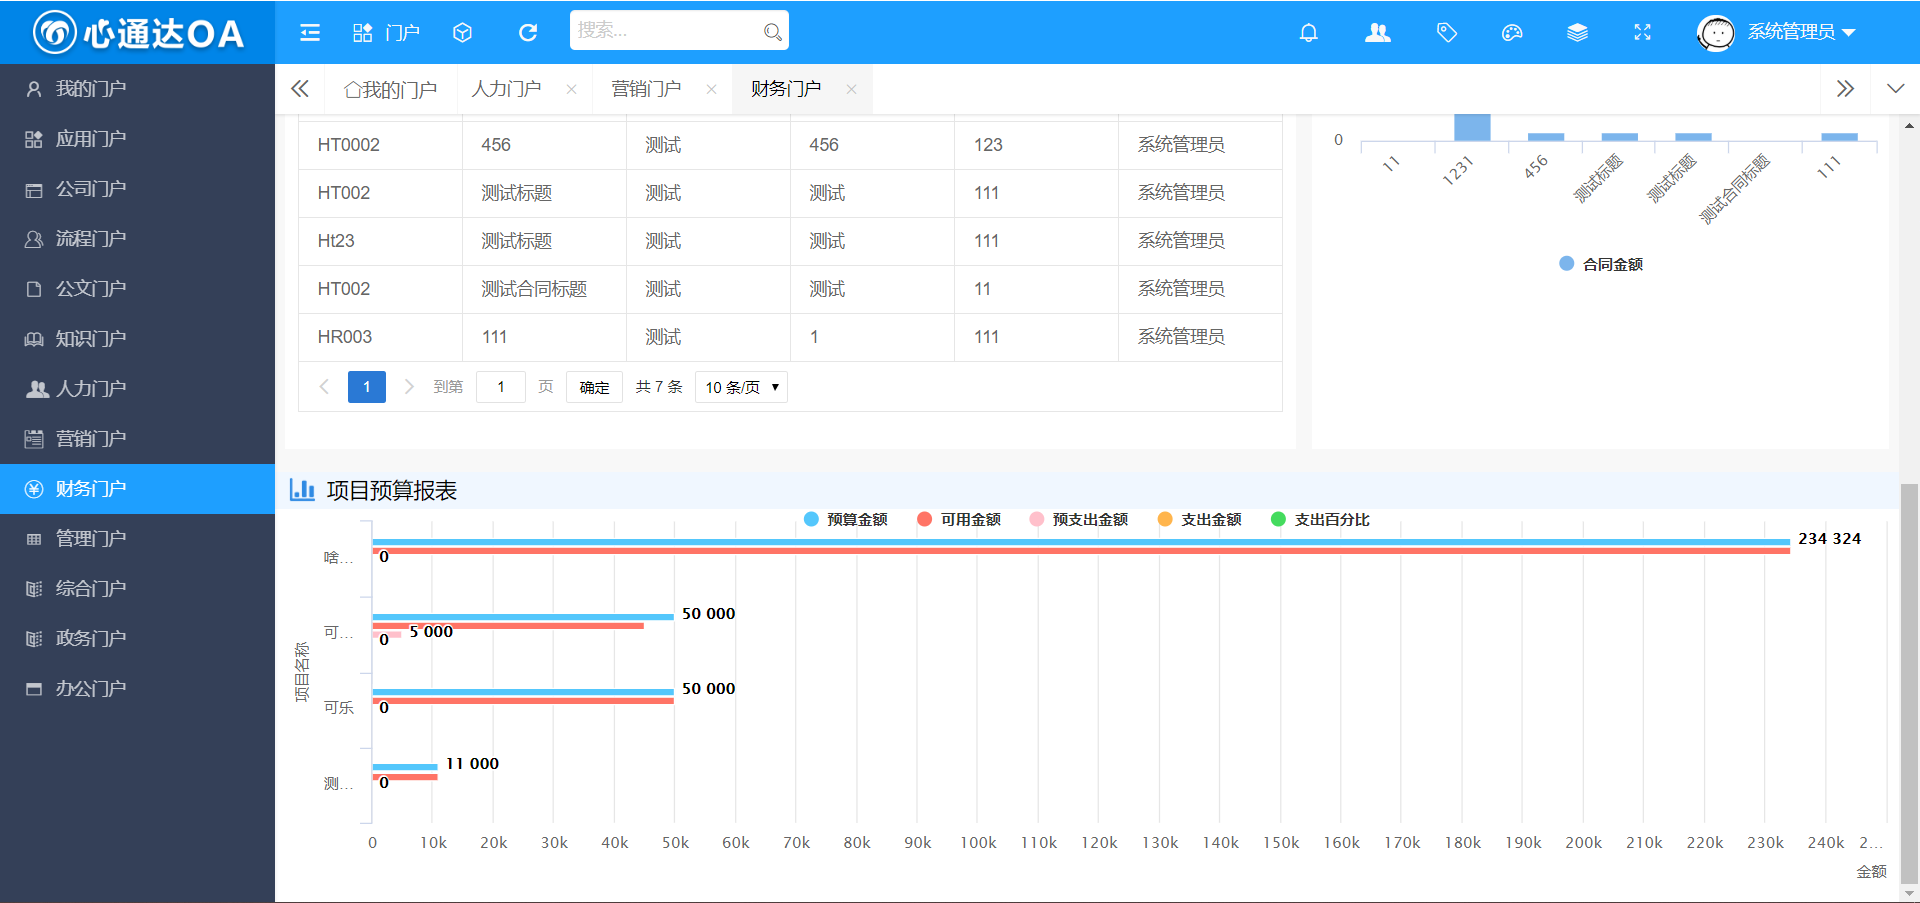Click the scrollbar up arrow
The height and width of the screenshot is (903, 1920).
[1909, 126]
